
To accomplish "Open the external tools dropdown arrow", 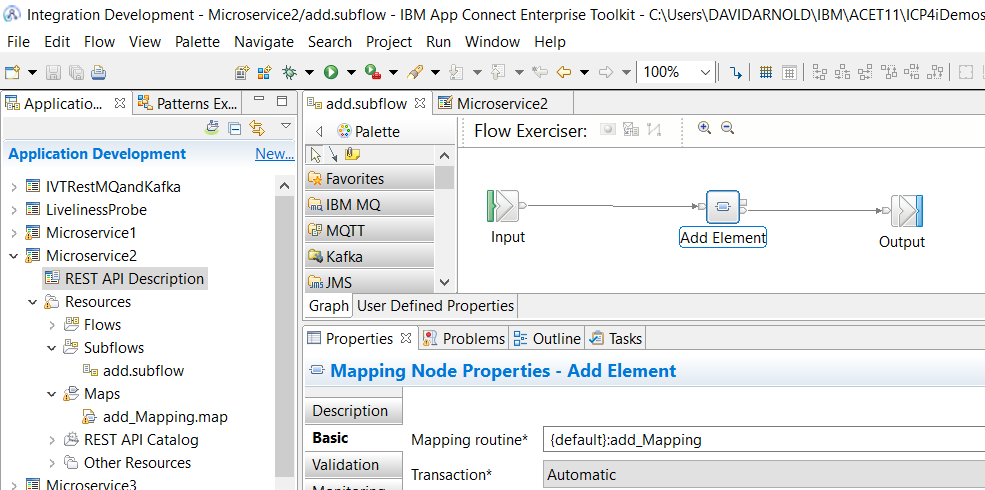I will 393,72.
